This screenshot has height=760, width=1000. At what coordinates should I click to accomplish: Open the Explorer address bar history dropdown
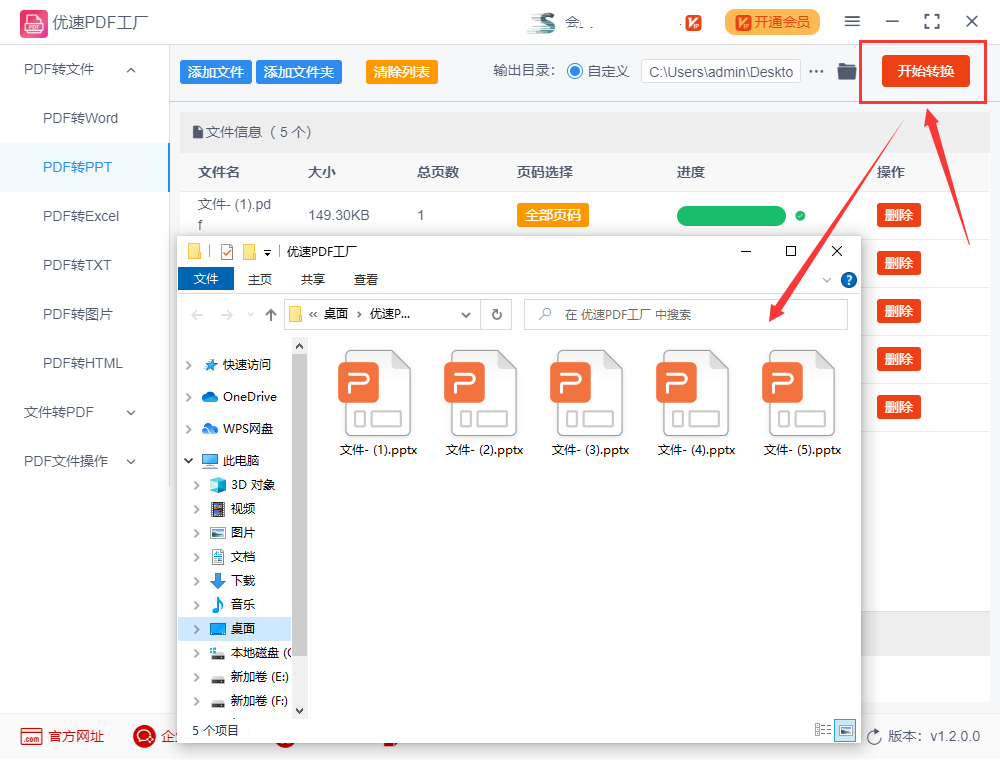[466, 315]
